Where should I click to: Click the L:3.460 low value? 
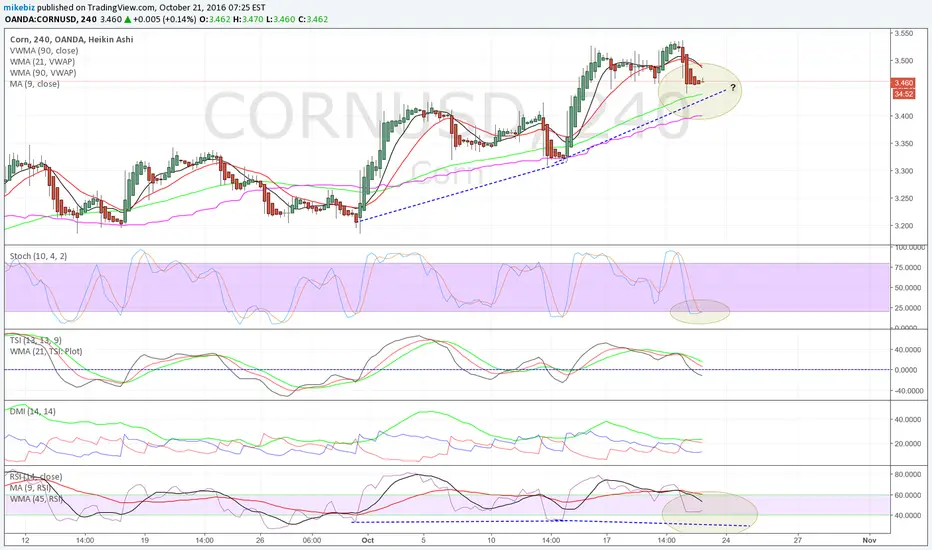pyautogui.click(x=280, y=19)
